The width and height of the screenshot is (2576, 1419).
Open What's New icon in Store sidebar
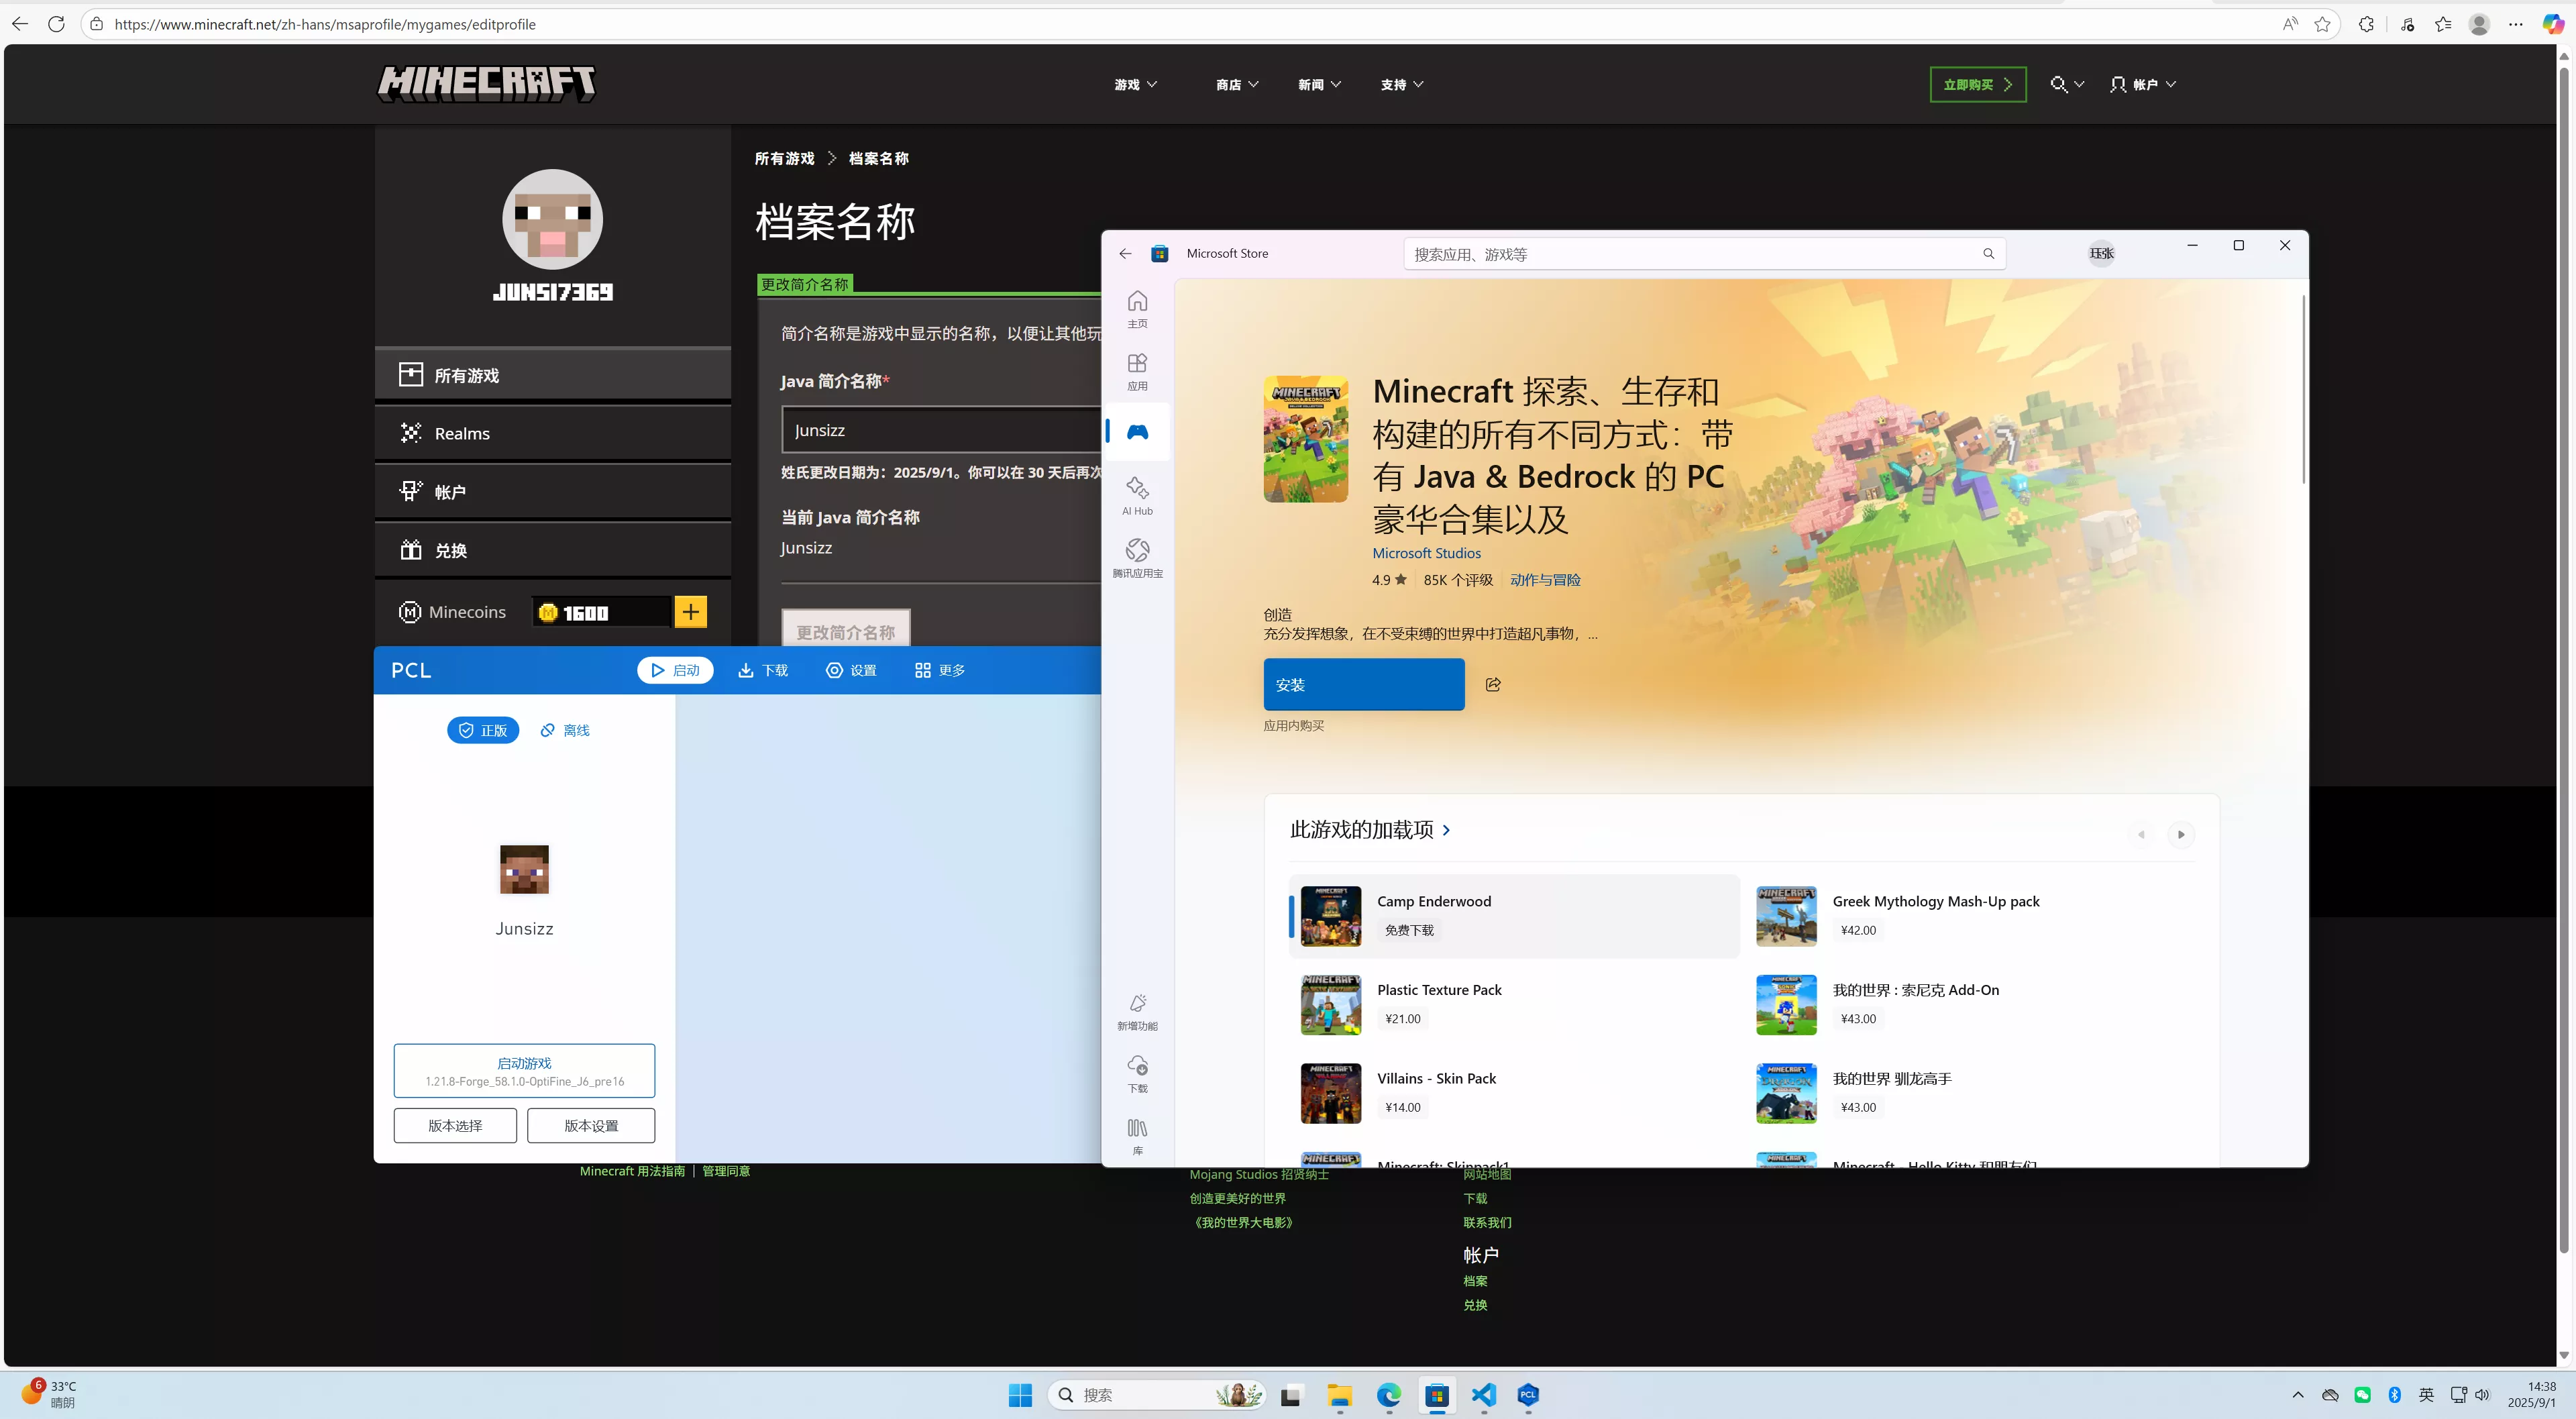coord(1137,1011)
